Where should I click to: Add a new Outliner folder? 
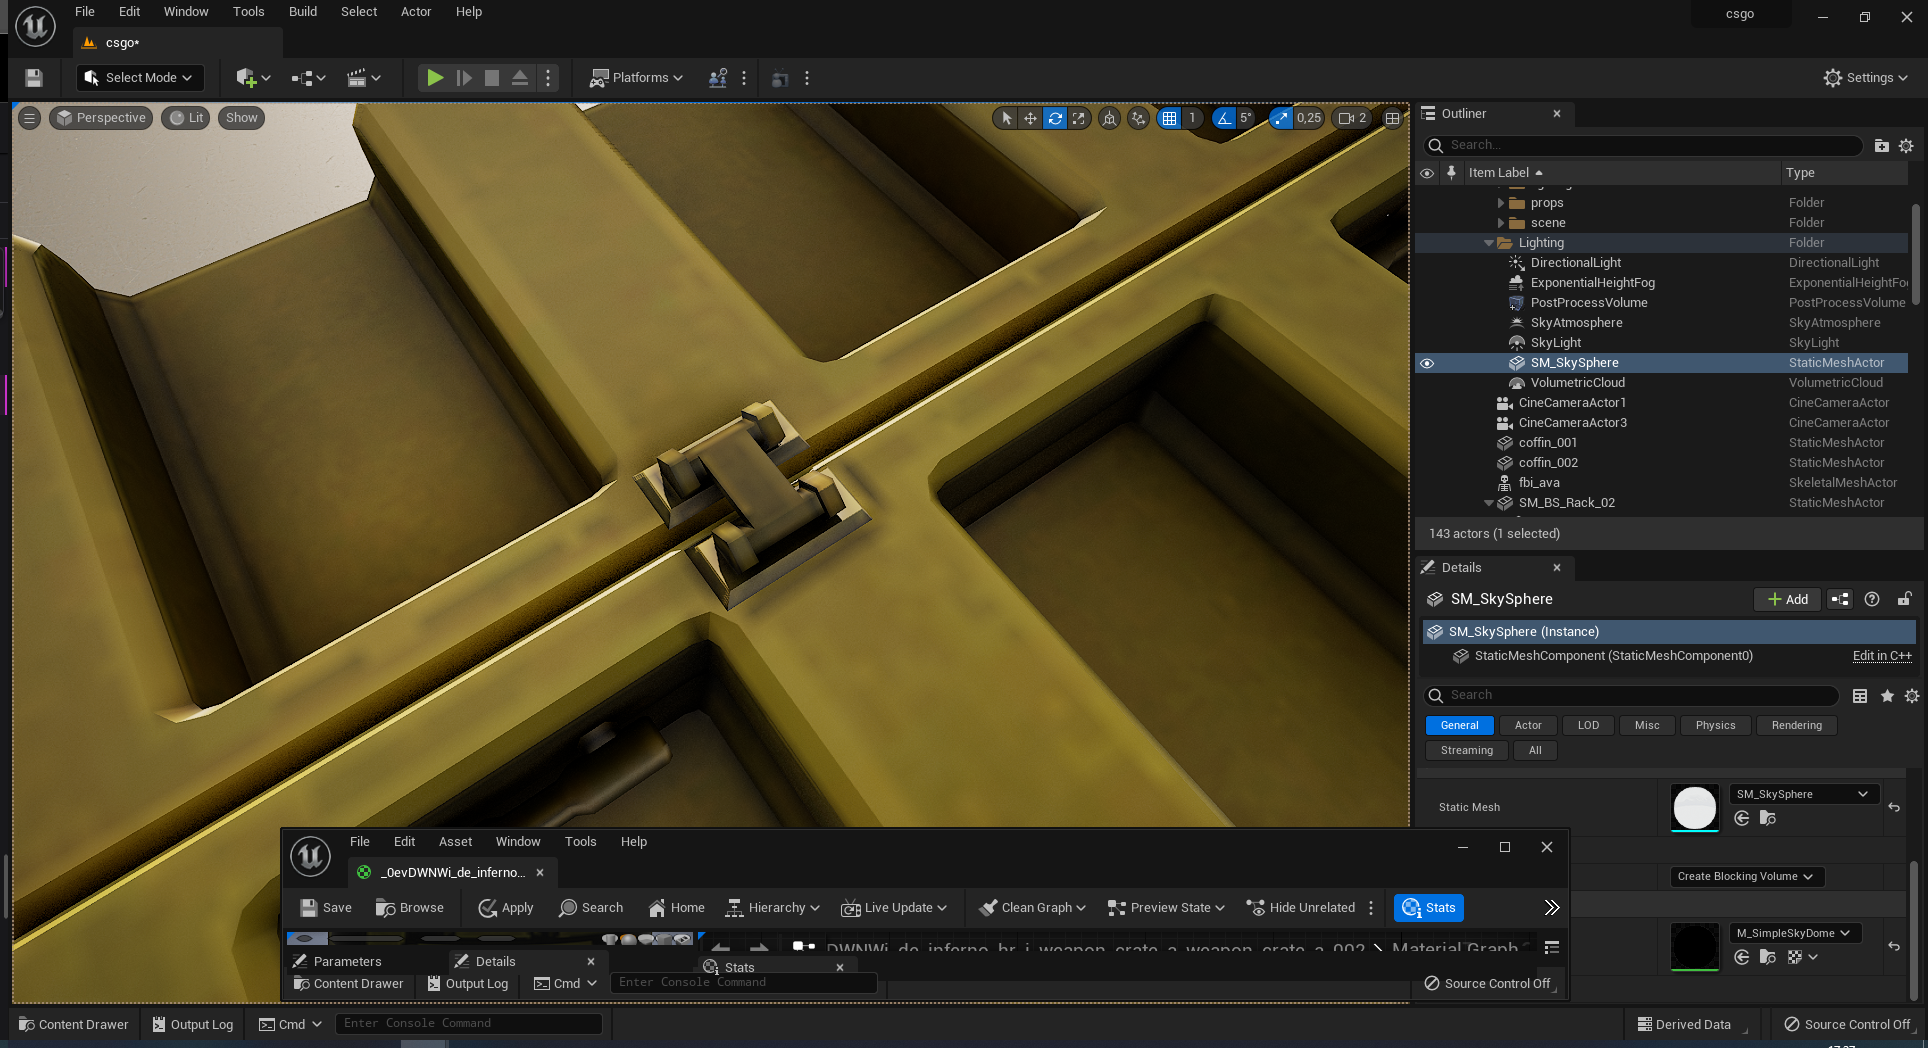pyautogui.click(x=1881, y=146)
